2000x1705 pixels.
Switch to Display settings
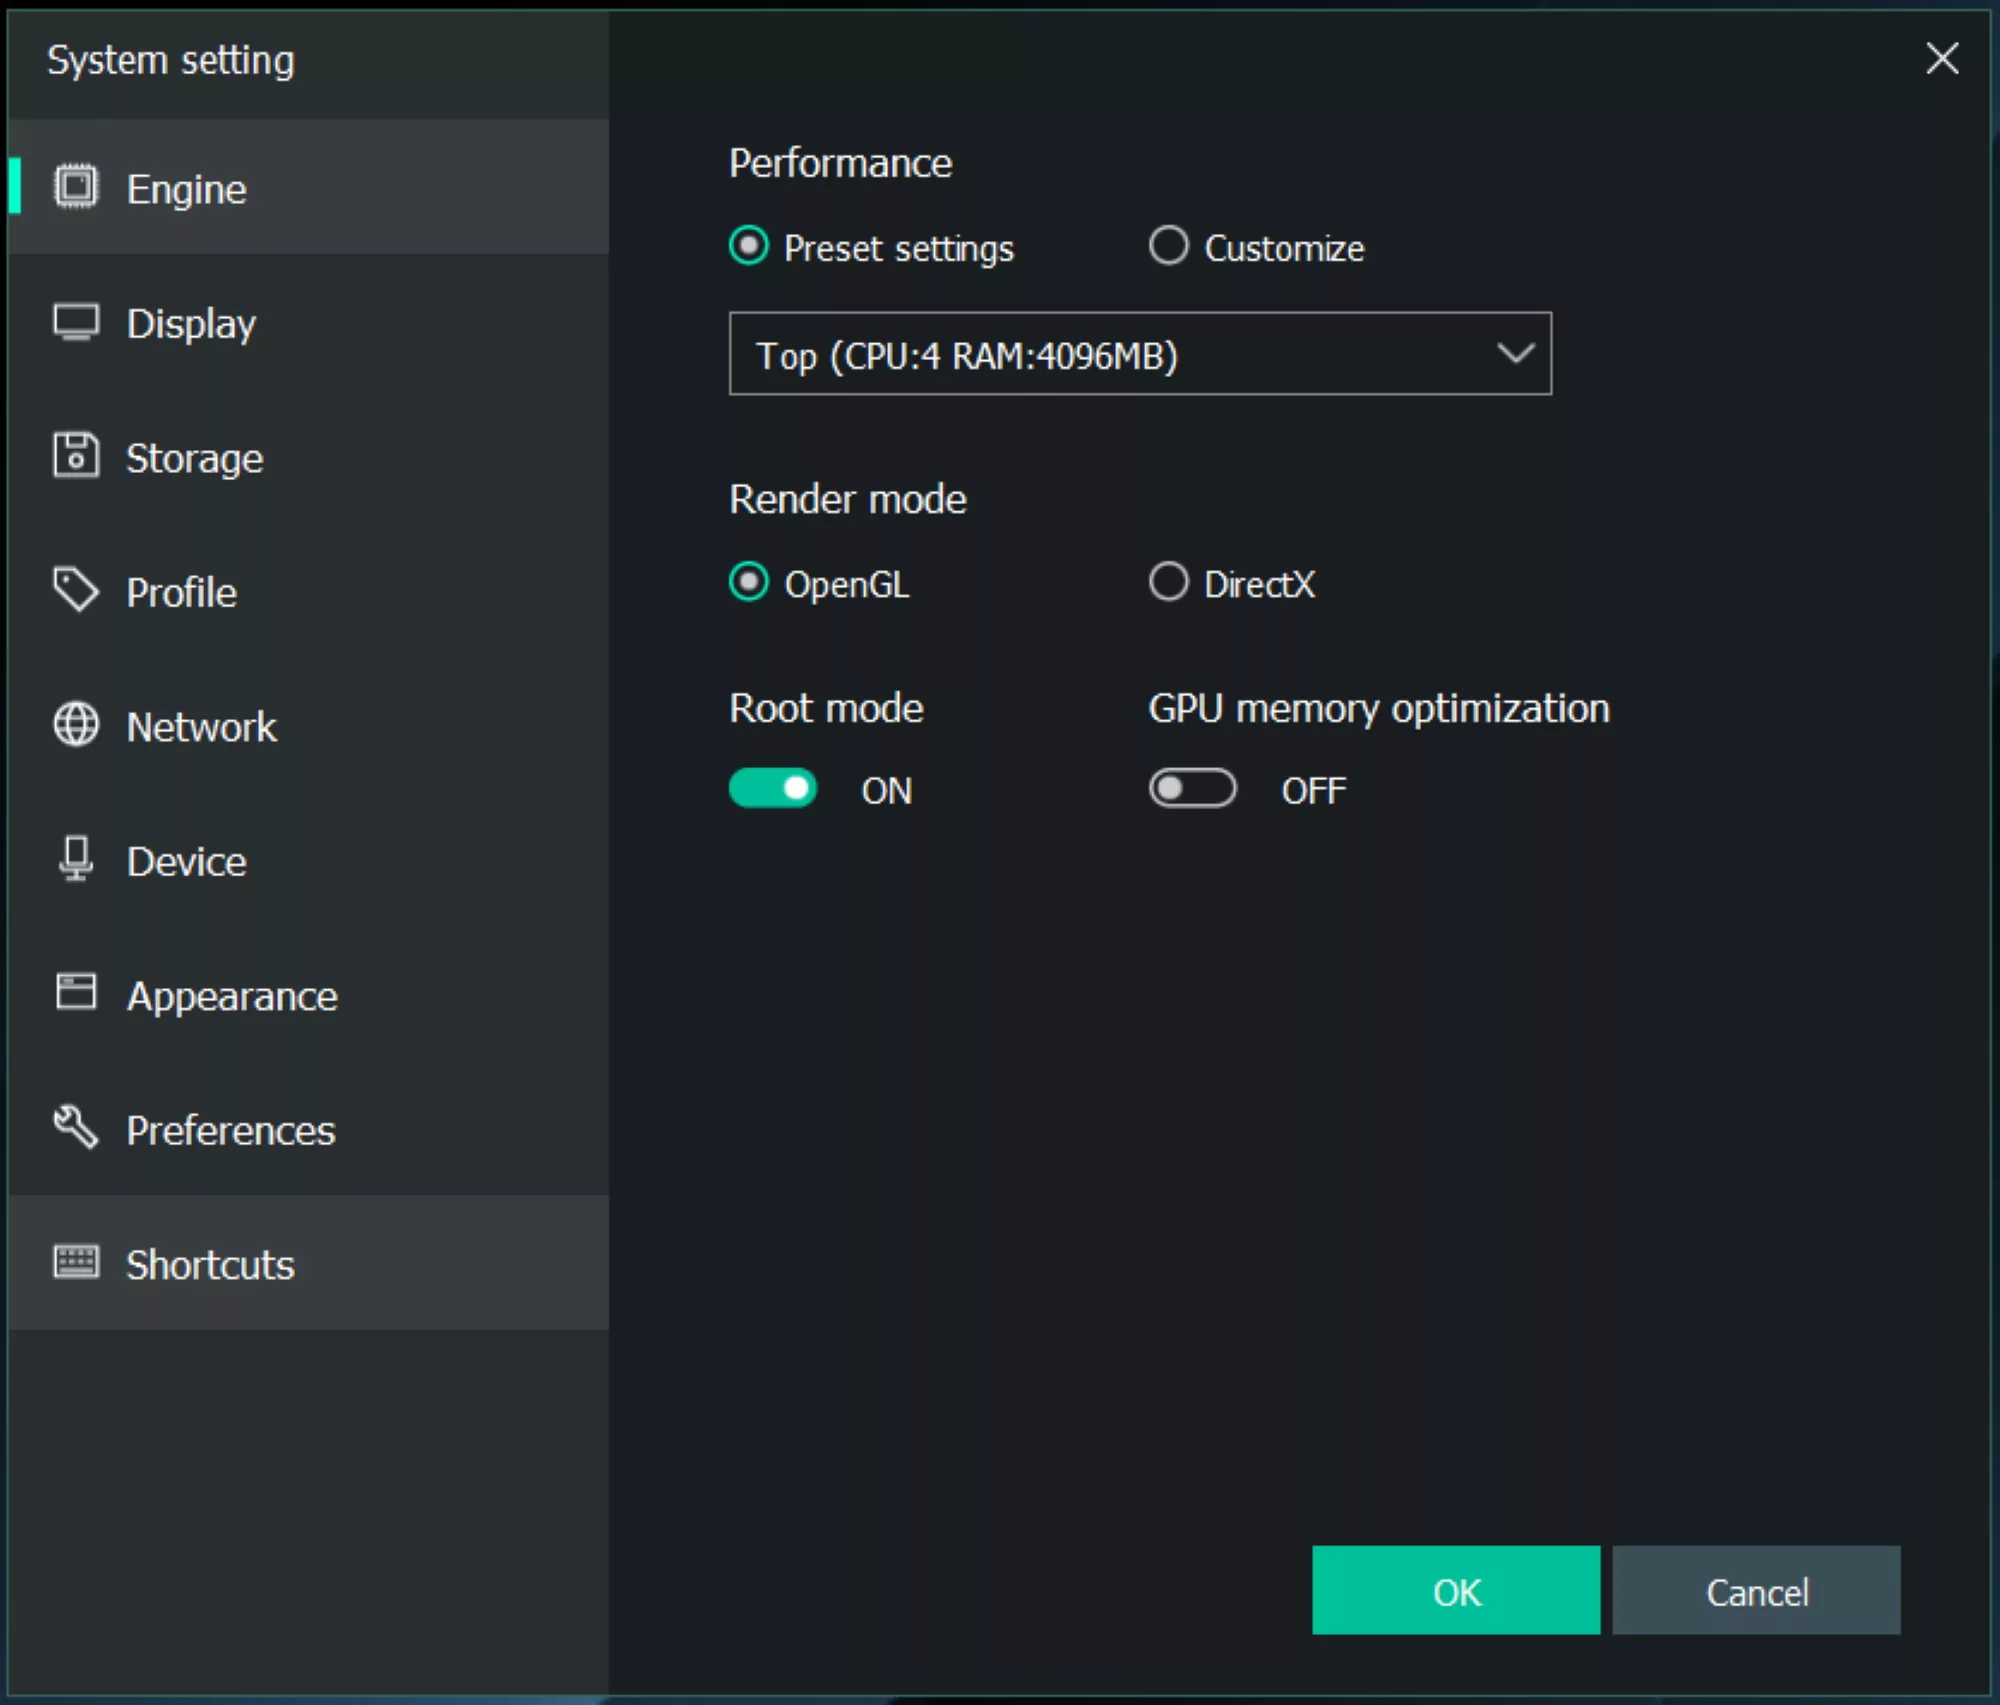(x=308, y=322)
